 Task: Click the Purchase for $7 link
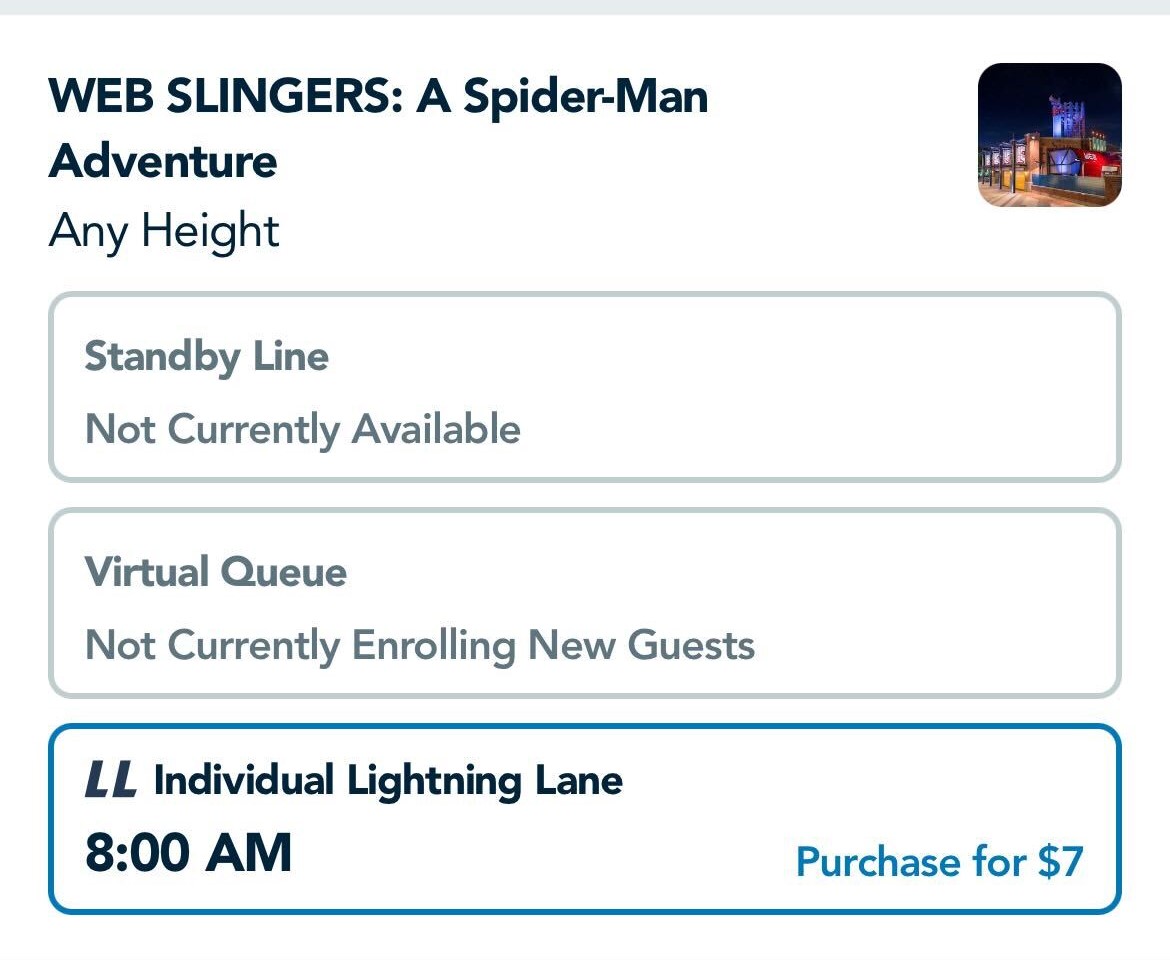(x=939, y=862)
